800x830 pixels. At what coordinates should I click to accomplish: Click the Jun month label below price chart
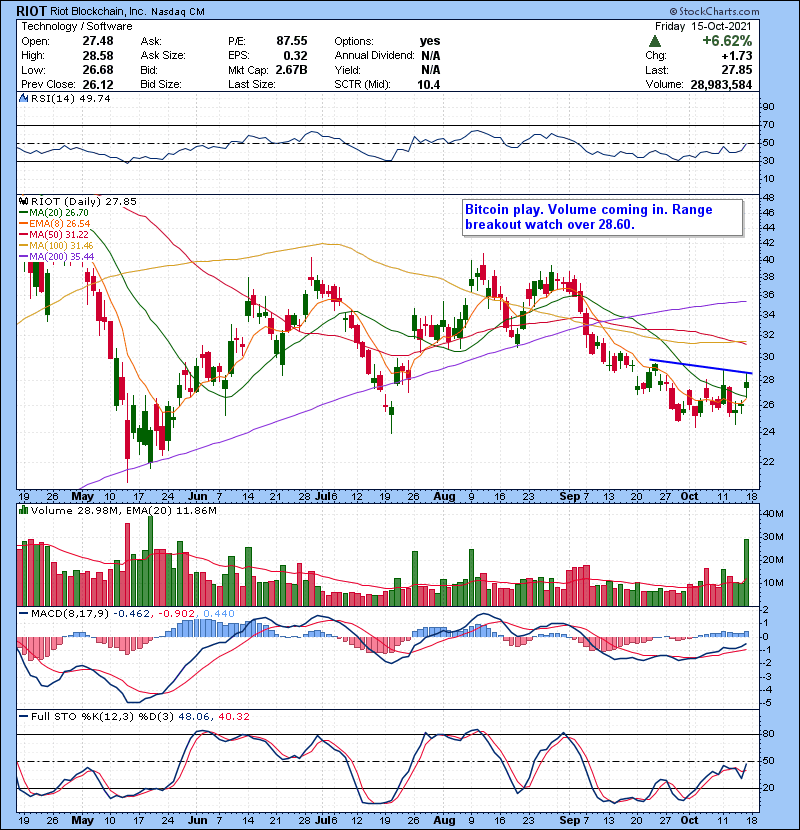(x=197, y=497)
